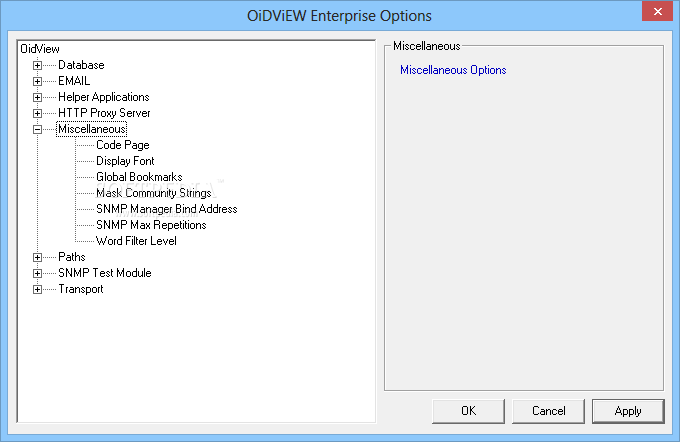Click the Apply button

click(628, 411)
